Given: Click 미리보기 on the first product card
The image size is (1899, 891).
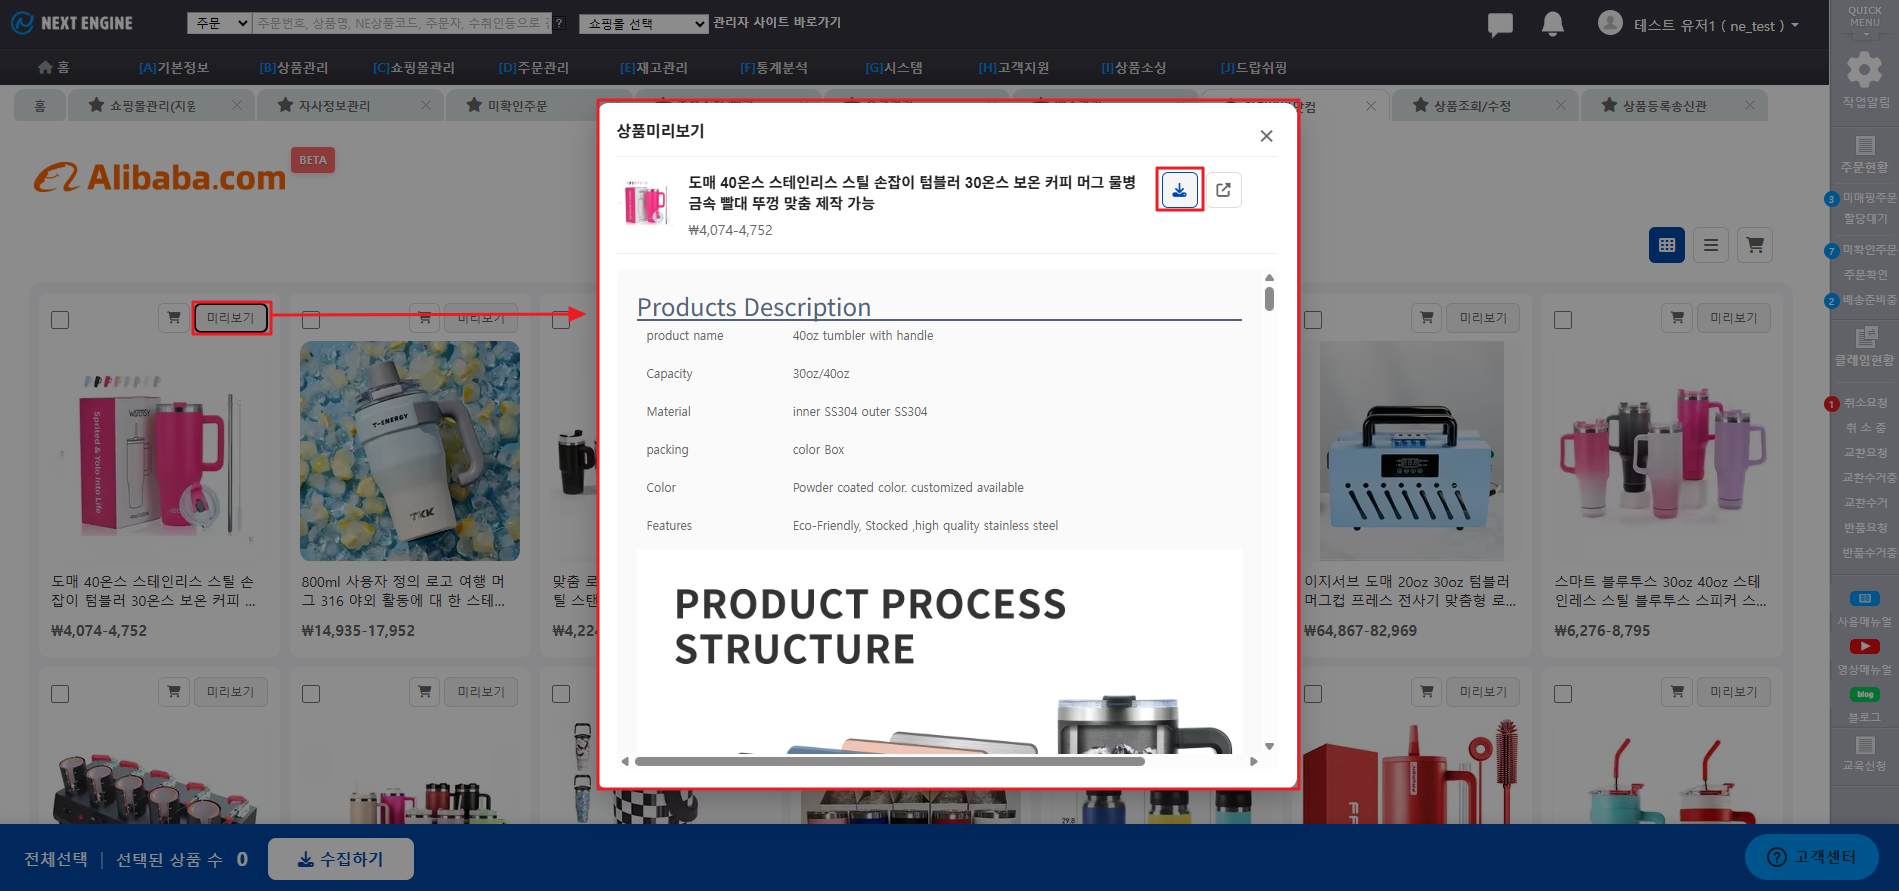Looking at the screenshot, I should pyautogui.click(x=231, y=318).
